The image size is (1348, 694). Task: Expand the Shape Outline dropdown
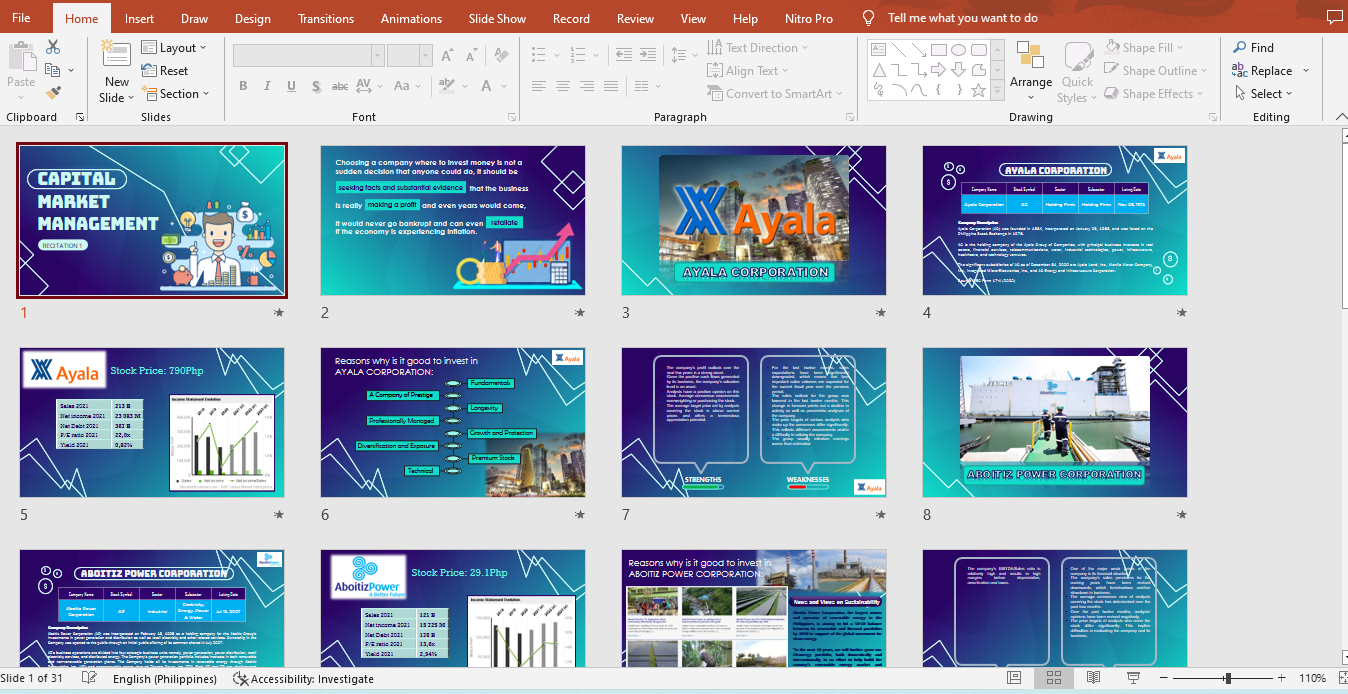point(1156,71)
